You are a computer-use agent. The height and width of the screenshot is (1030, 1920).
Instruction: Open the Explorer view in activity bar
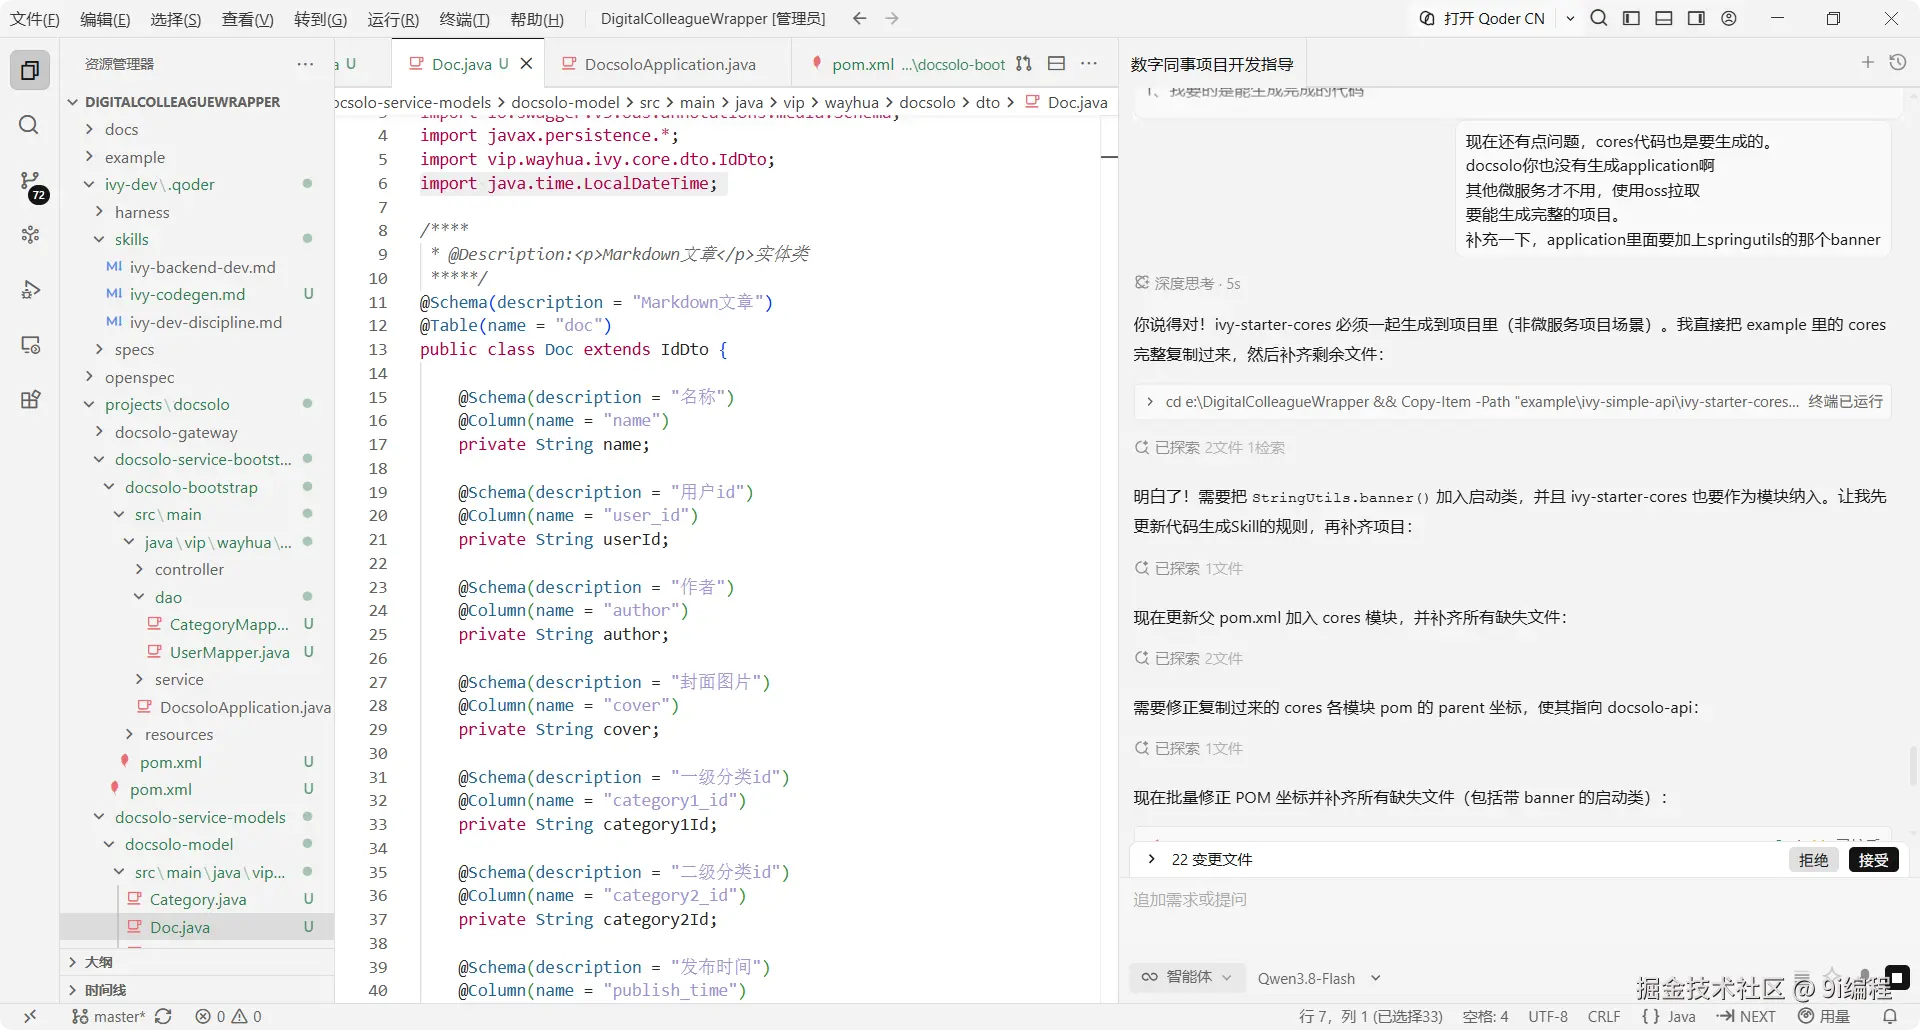30,70
